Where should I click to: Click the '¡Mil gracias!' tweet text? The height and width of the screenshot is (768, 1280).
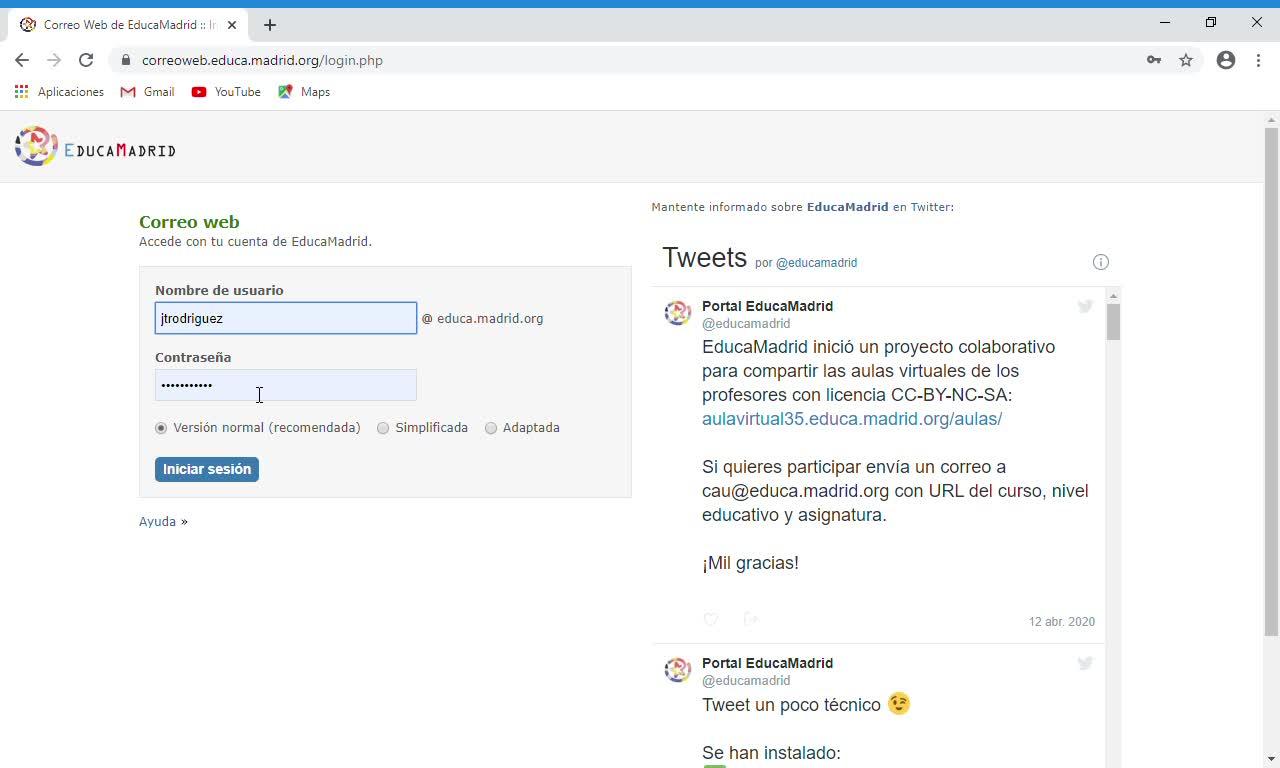coord(750,563)
